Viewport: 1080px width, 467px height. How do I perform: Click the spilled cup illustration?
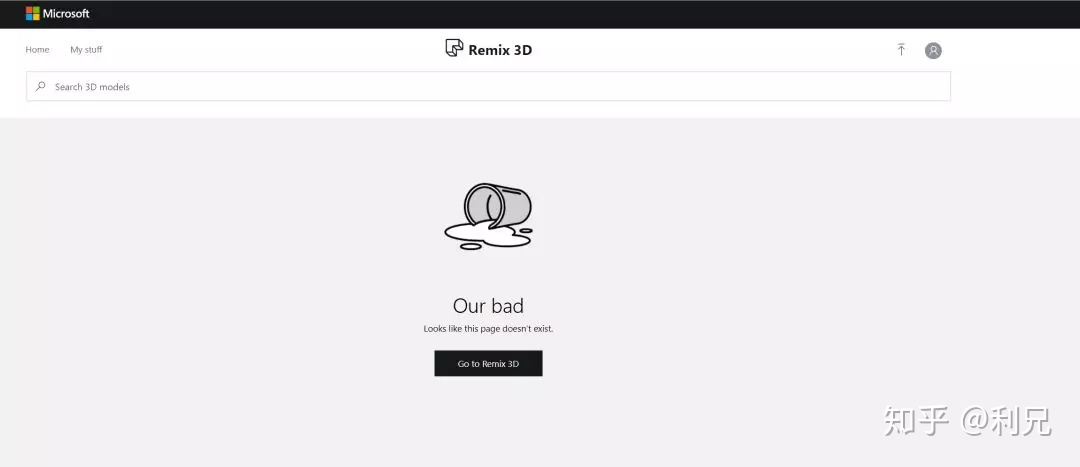tap(488, 216)
